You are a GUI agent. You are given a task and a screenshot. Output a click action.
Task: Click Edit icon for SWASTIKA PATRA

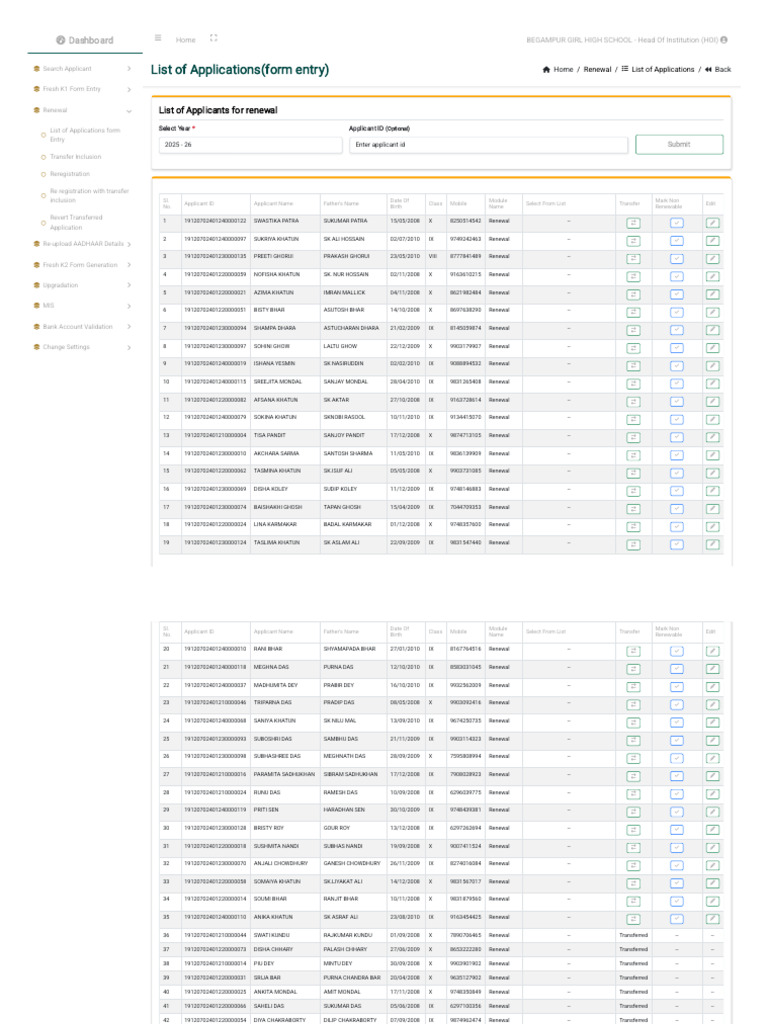(712, 223)
